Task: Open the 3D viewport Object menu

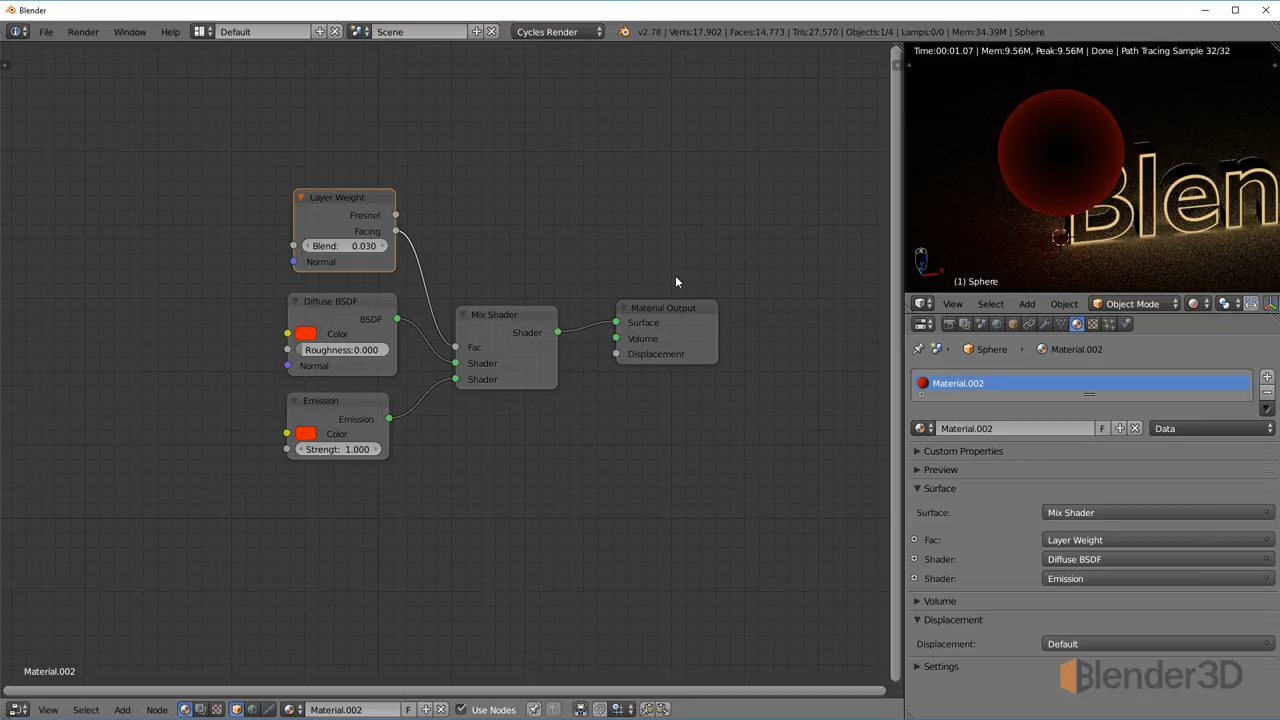Action: pyautogui.click(x=1064, y=304)
